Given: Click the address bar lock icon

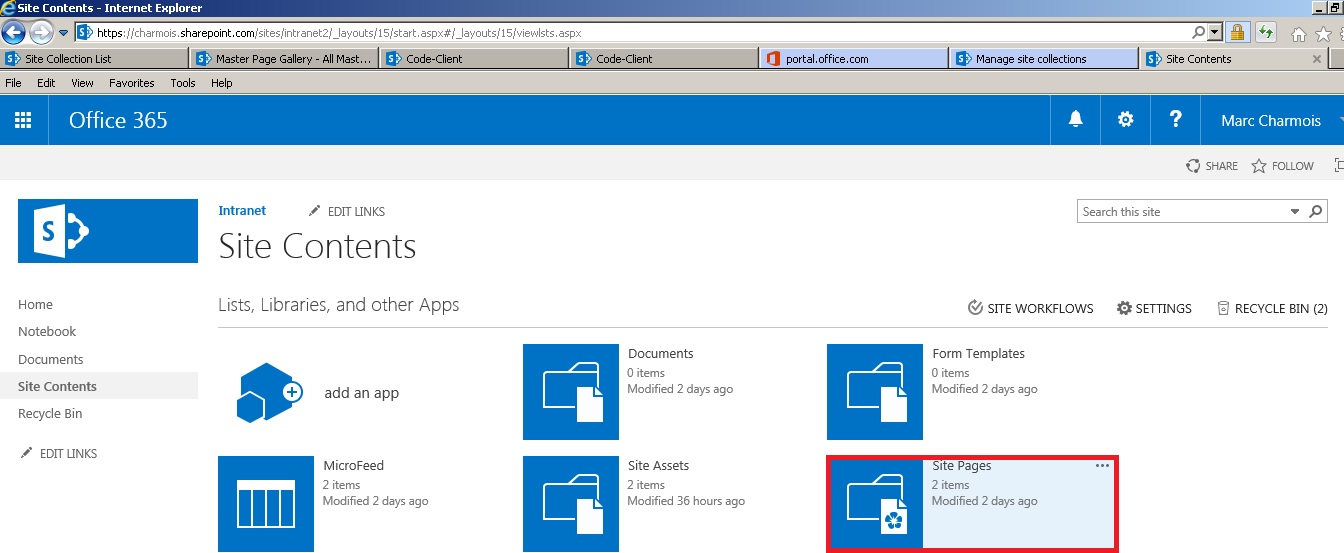Looking at the screenshot, I should [x=1238, y=32].
